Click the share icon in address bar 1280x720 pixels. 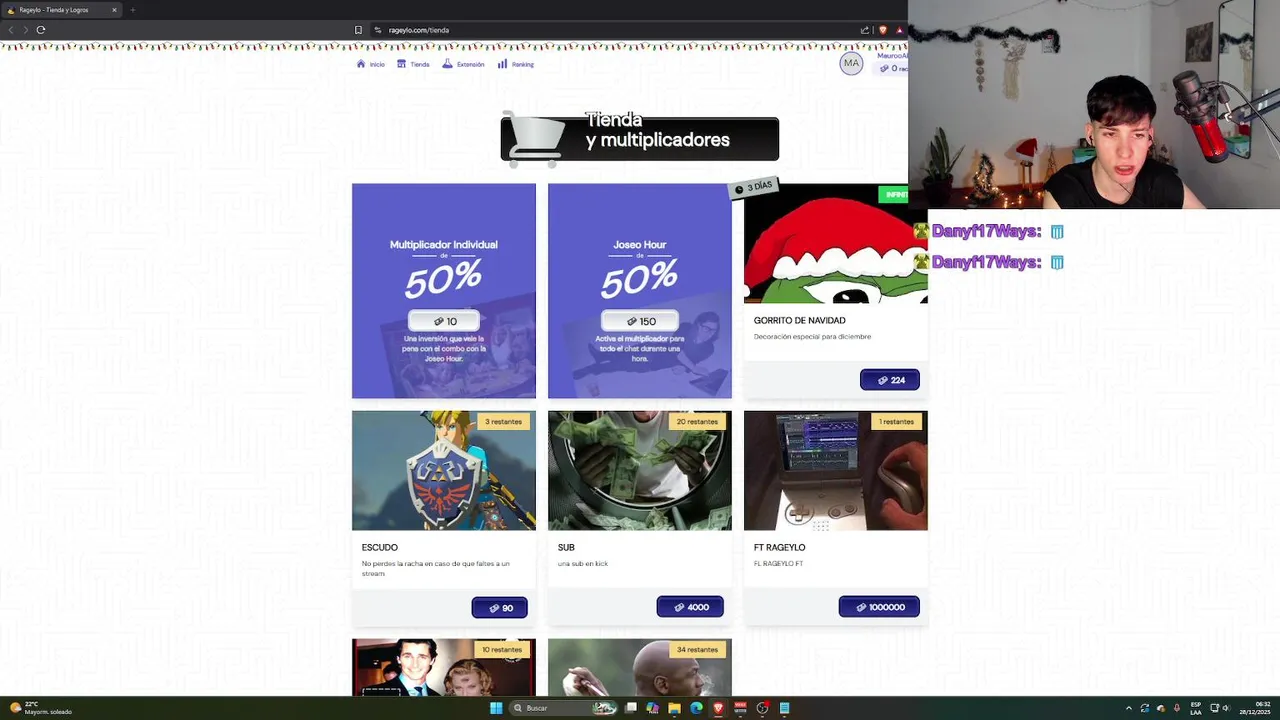click(x=865, y=30)
